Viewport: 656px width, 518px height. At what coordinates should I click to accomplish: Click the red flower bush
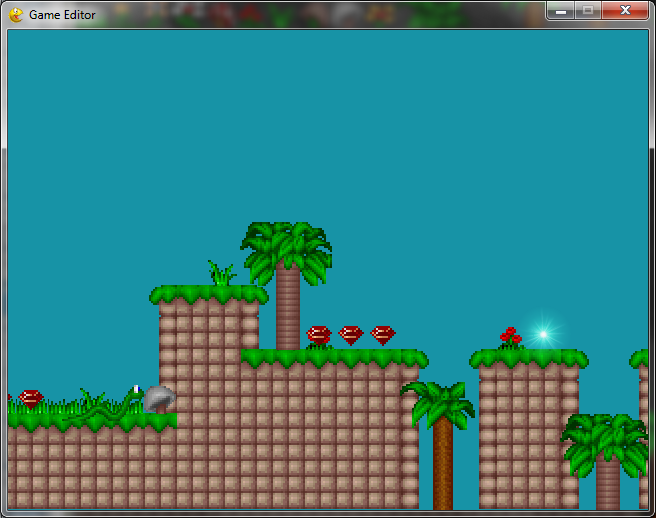tap(511, 338)
